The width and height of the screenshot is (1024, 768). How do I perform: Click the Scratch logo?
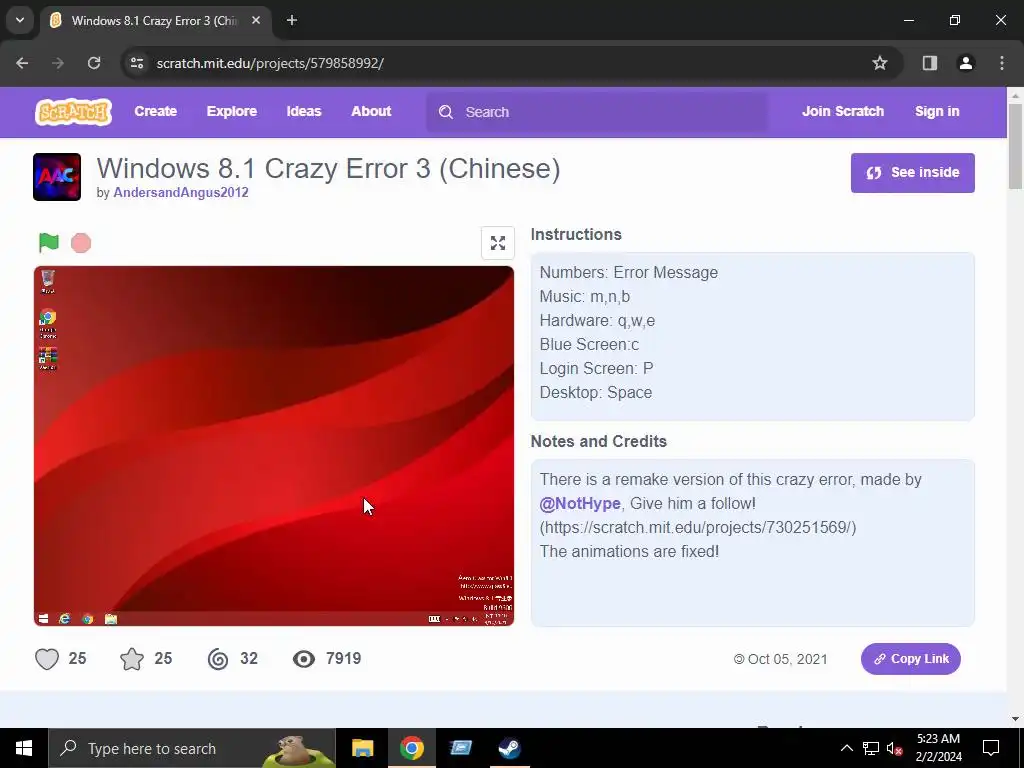(73, 112)
